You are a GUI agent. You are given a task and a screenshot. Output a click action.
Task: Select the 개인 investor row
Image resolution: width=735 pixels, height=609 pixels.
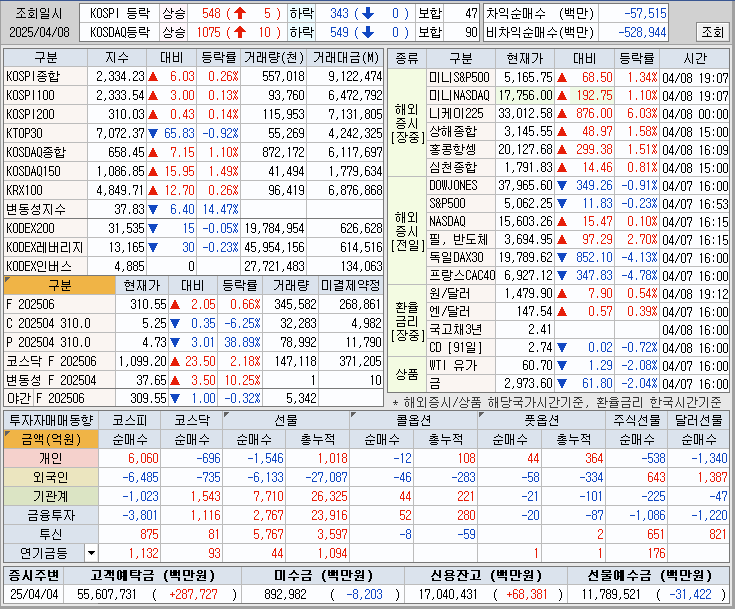tap(367, 458)
